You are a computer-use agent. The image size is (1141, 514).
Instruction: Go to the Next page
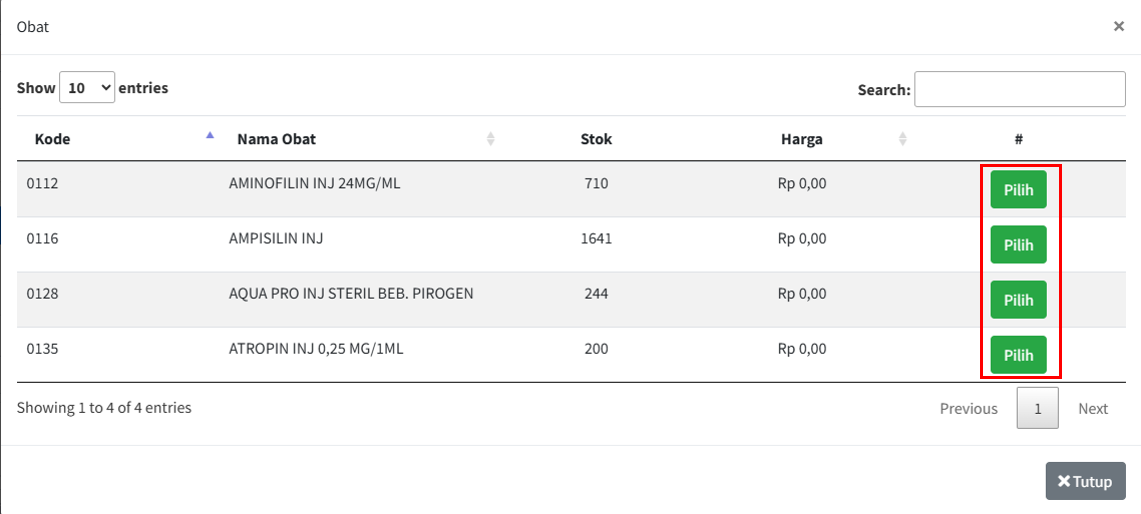click(x=1092, y=408)
